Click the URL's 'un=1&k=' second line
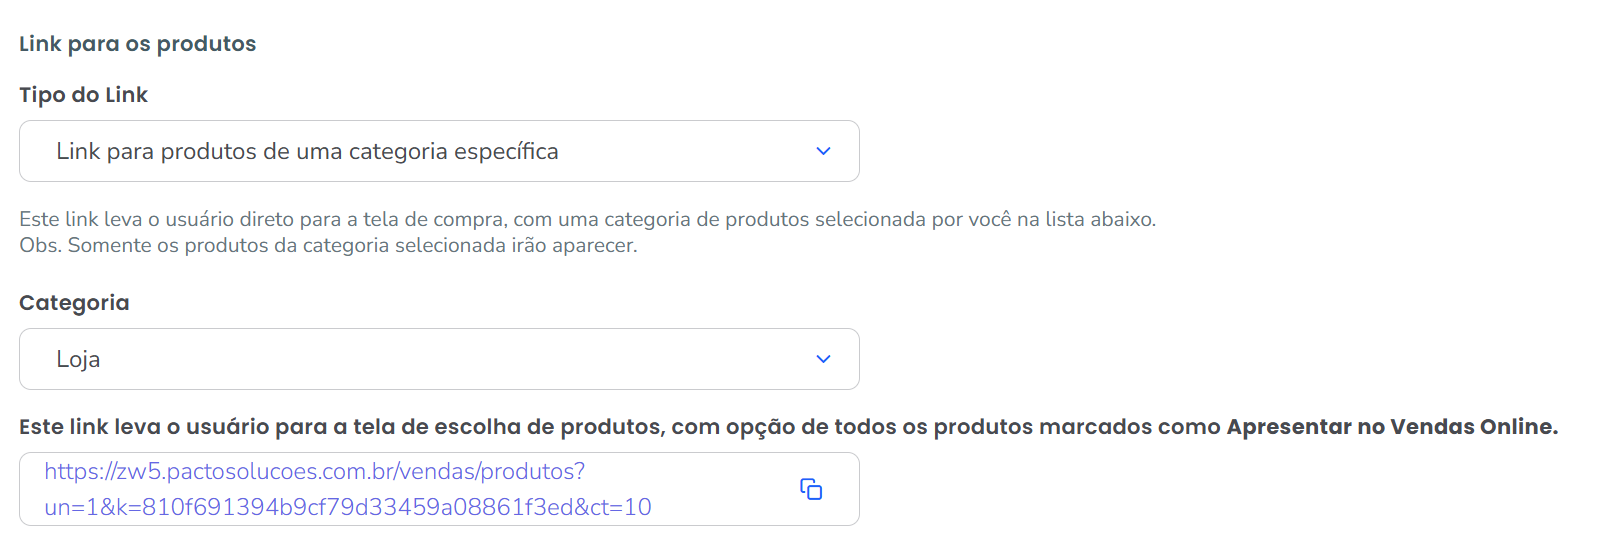Screen dimensions: 1619x556 (347, 507)
